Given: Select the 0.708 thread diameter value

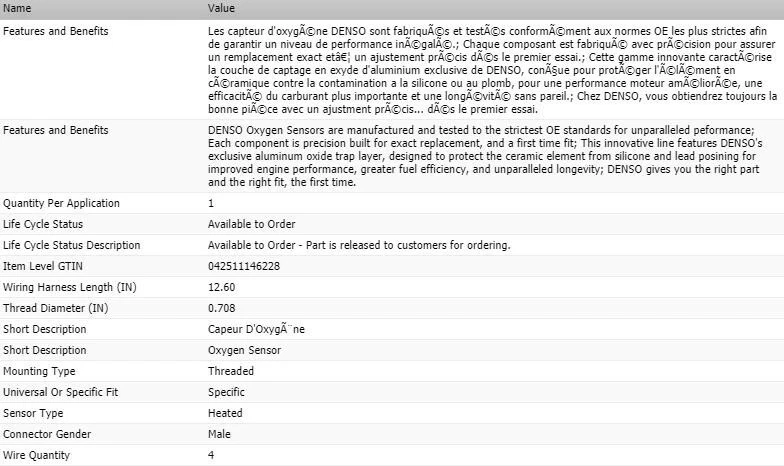Looking at the screenshot, I should (222, 308).
